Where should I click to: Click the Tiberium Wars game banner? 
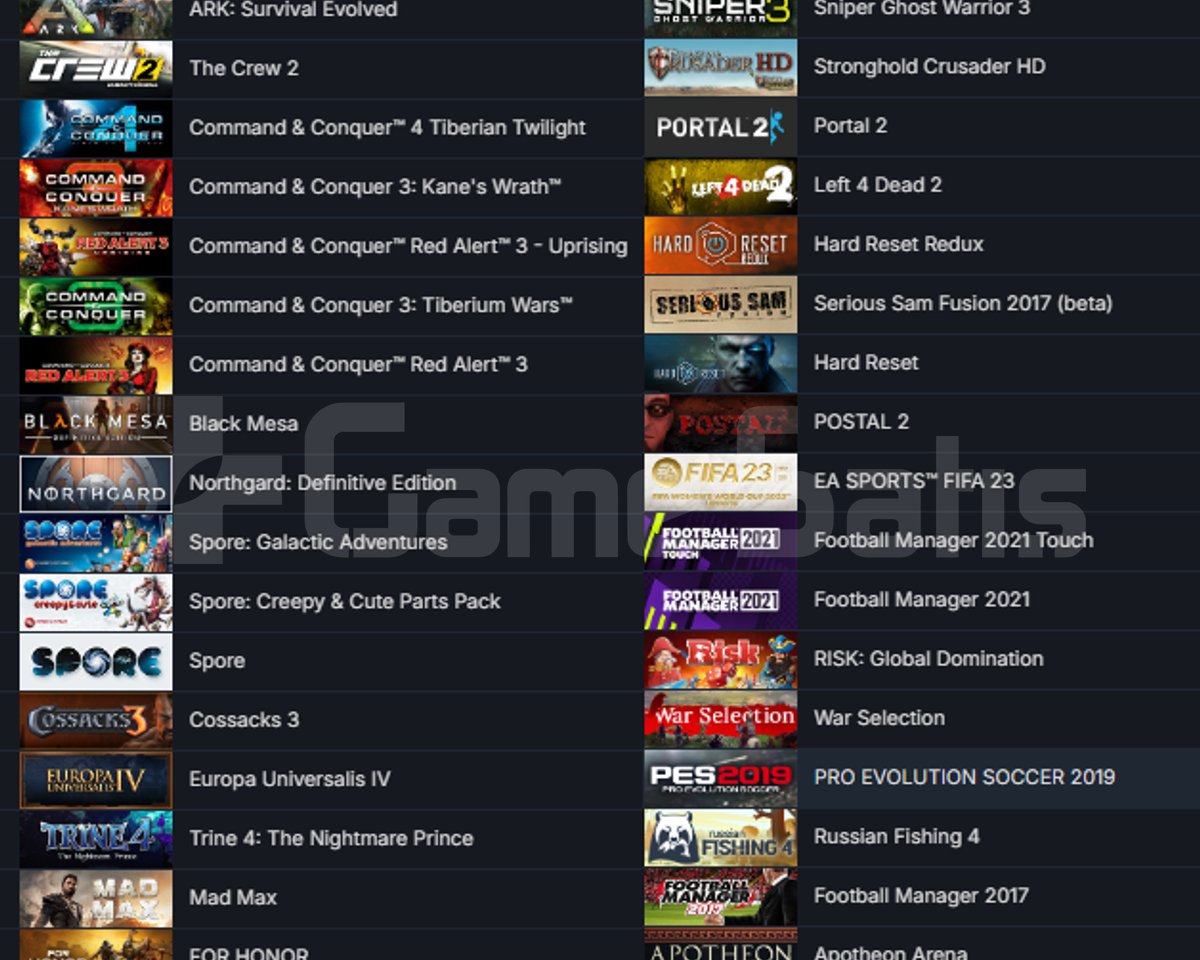96,305
